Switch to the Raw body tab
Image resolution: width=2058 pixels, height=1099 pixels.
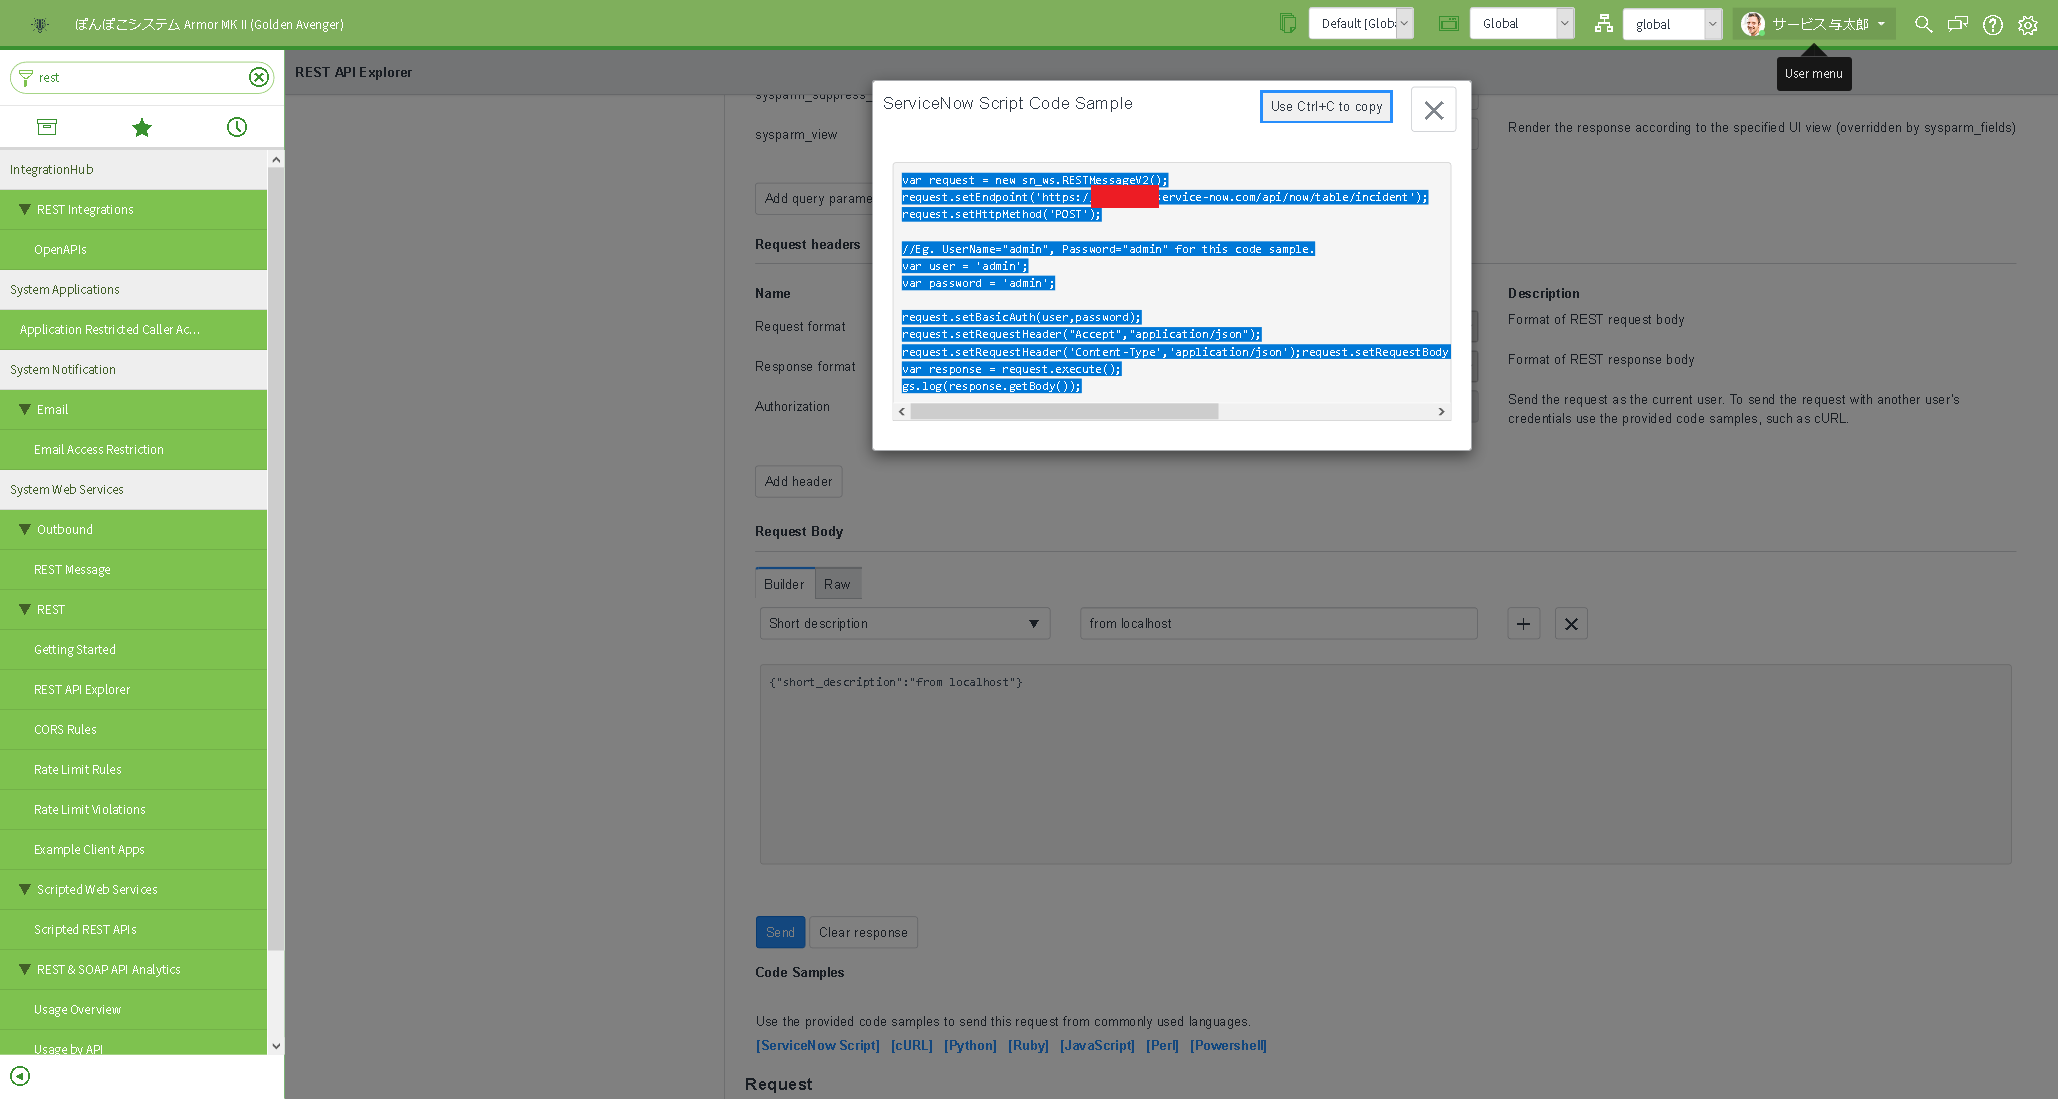(837, 584)
